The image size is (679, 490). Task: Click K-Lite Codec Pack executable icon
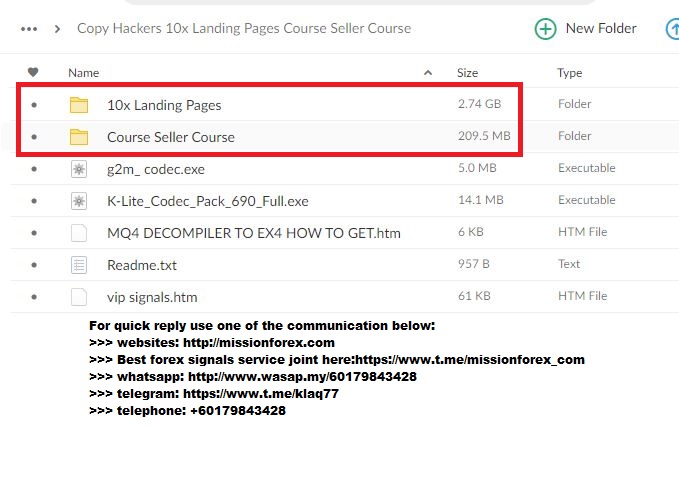tap(79, 201)
